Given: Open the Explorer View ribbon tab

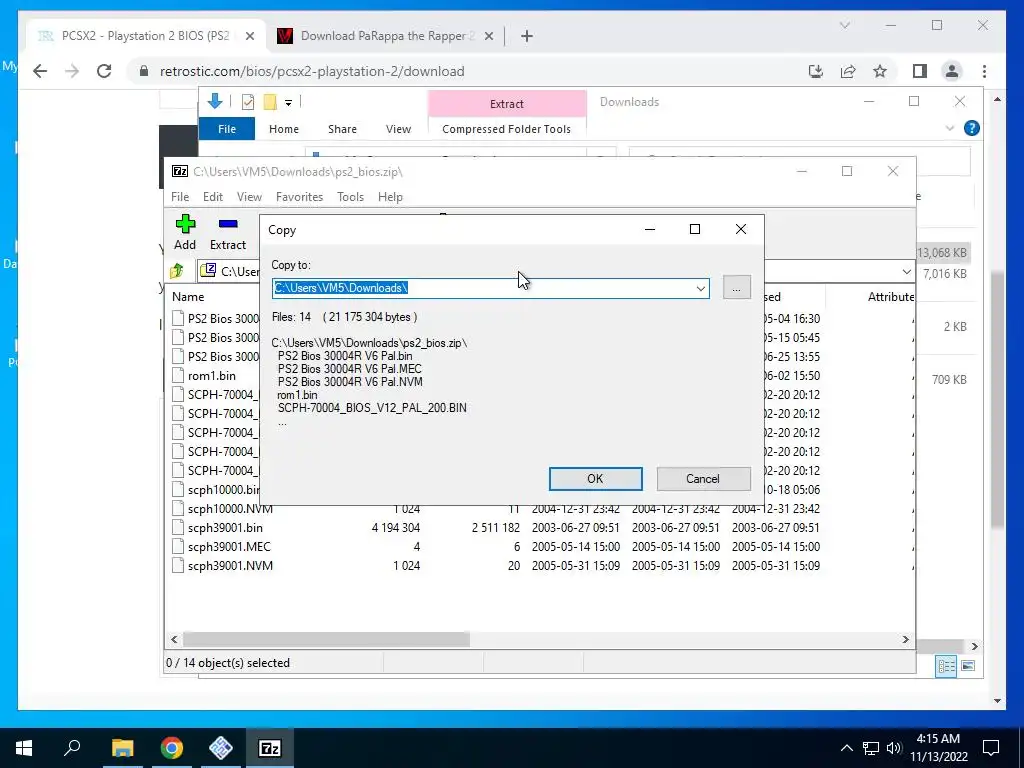Looking at the screenshot, I should (x=398, y=129).
